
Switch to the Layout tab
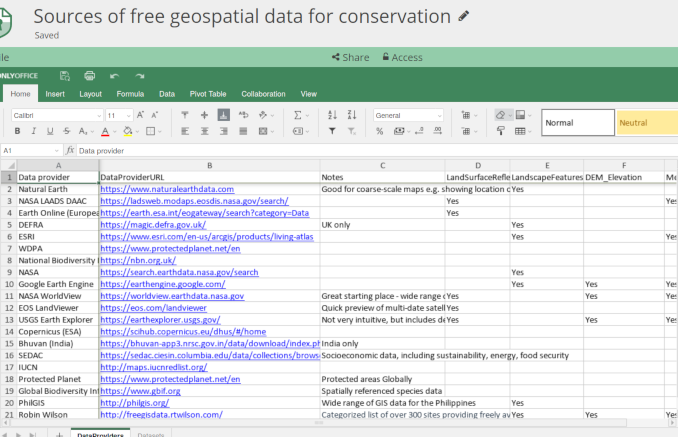pos(90,94)
